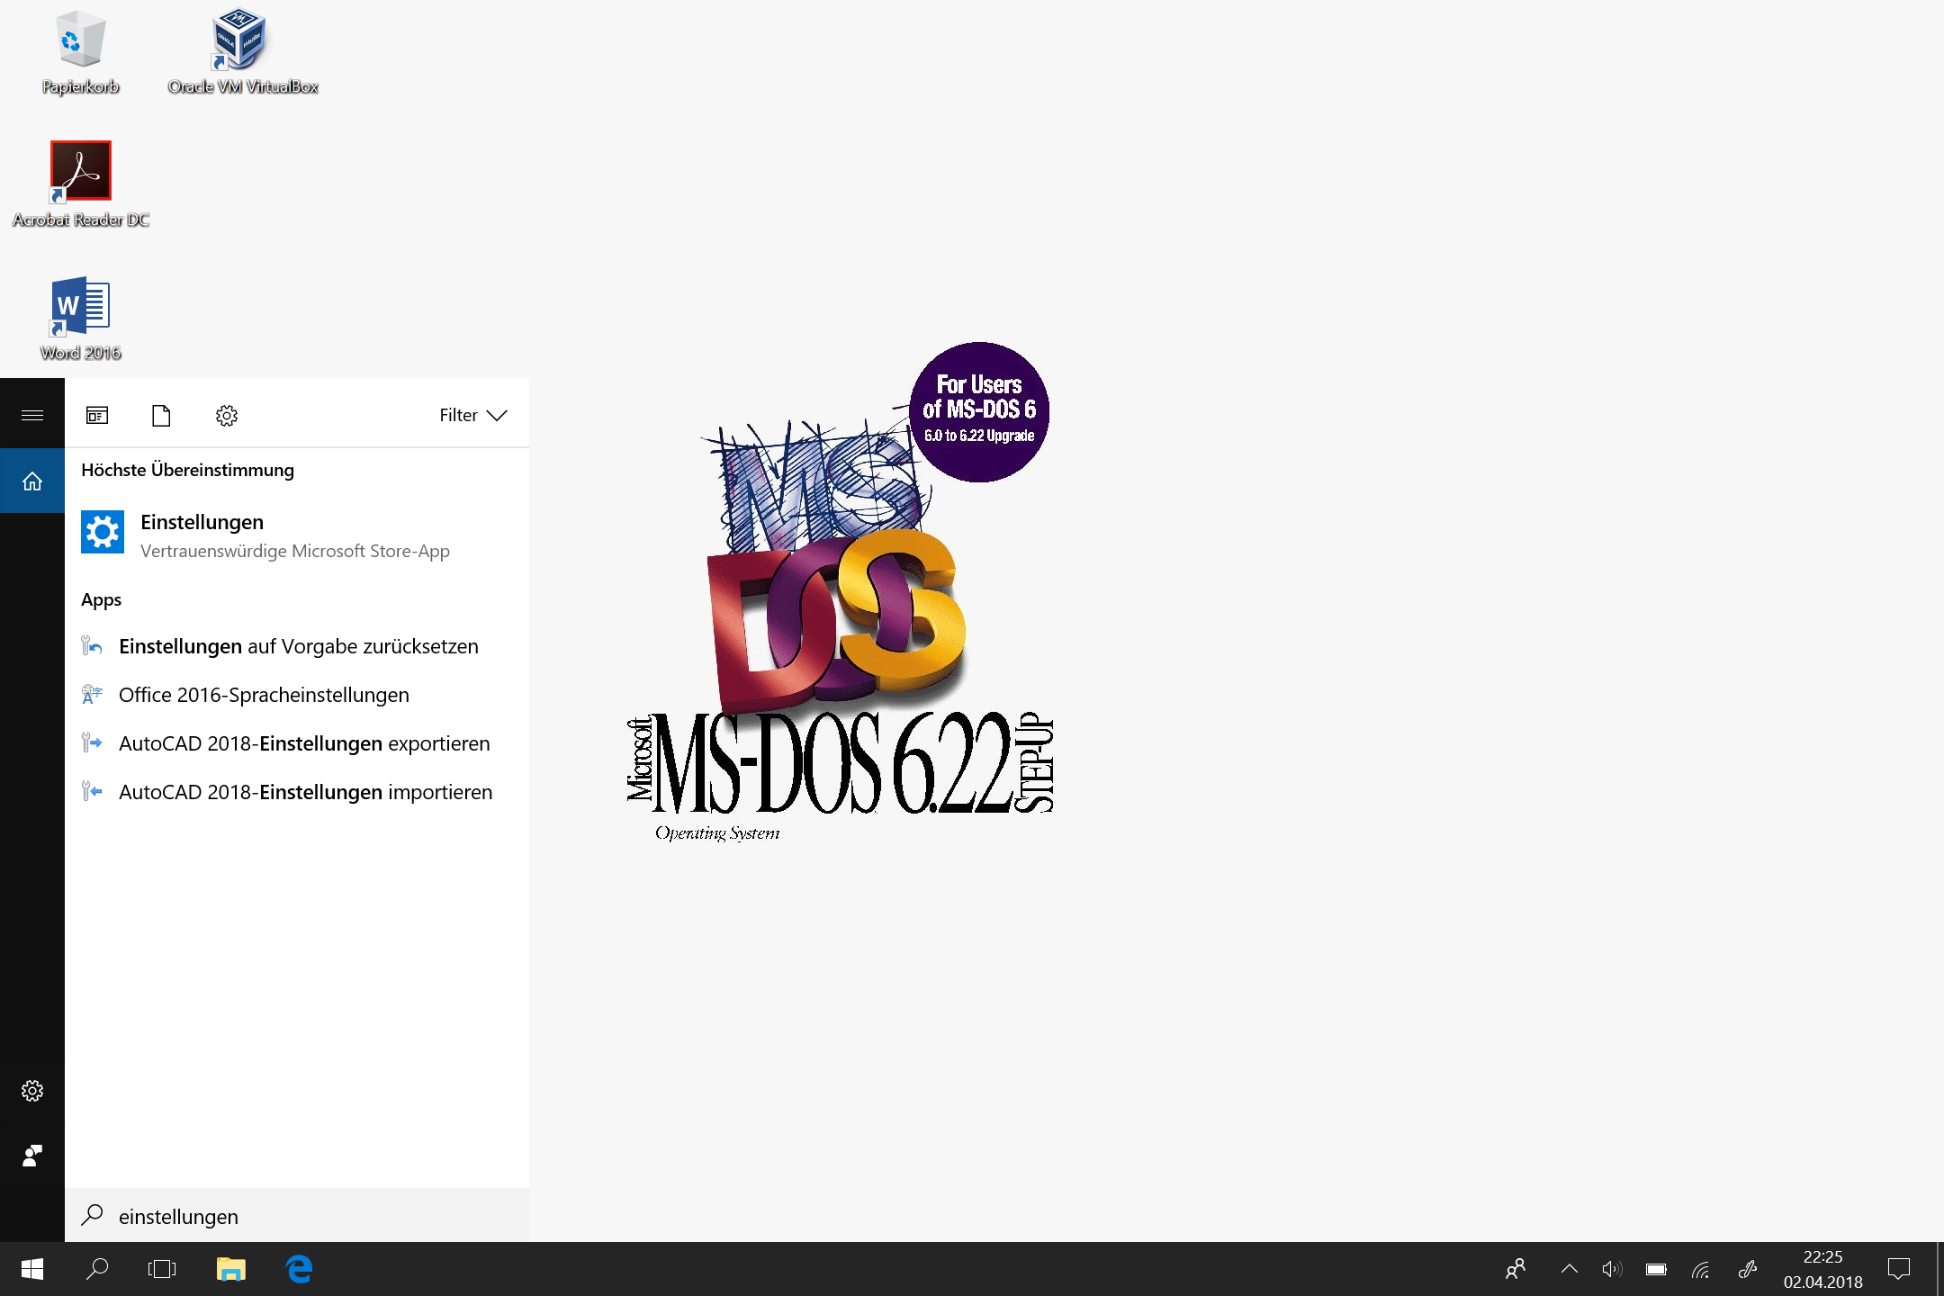Click the search field containing einstellungen
Screen dimensions: 1944x1296
(297, 1216)
